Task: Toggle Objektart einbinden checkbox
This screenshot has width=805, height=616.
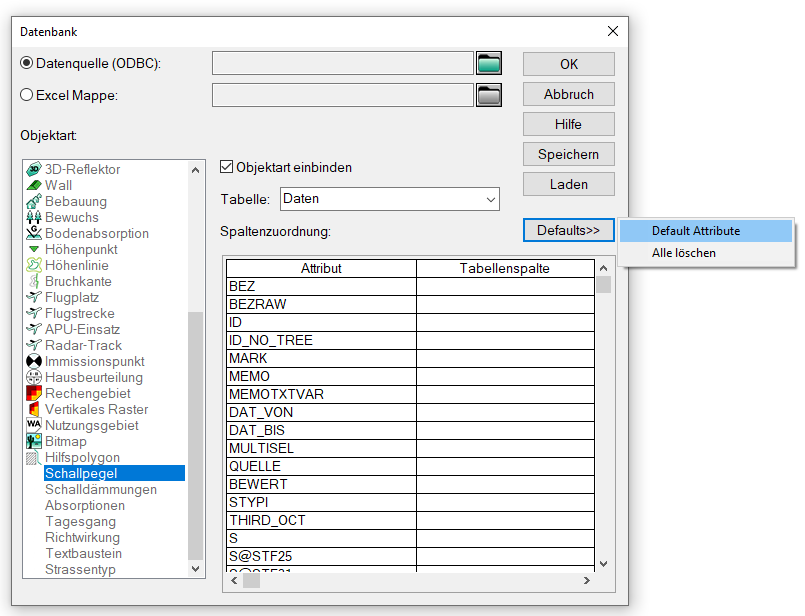Action: (226, 167)
